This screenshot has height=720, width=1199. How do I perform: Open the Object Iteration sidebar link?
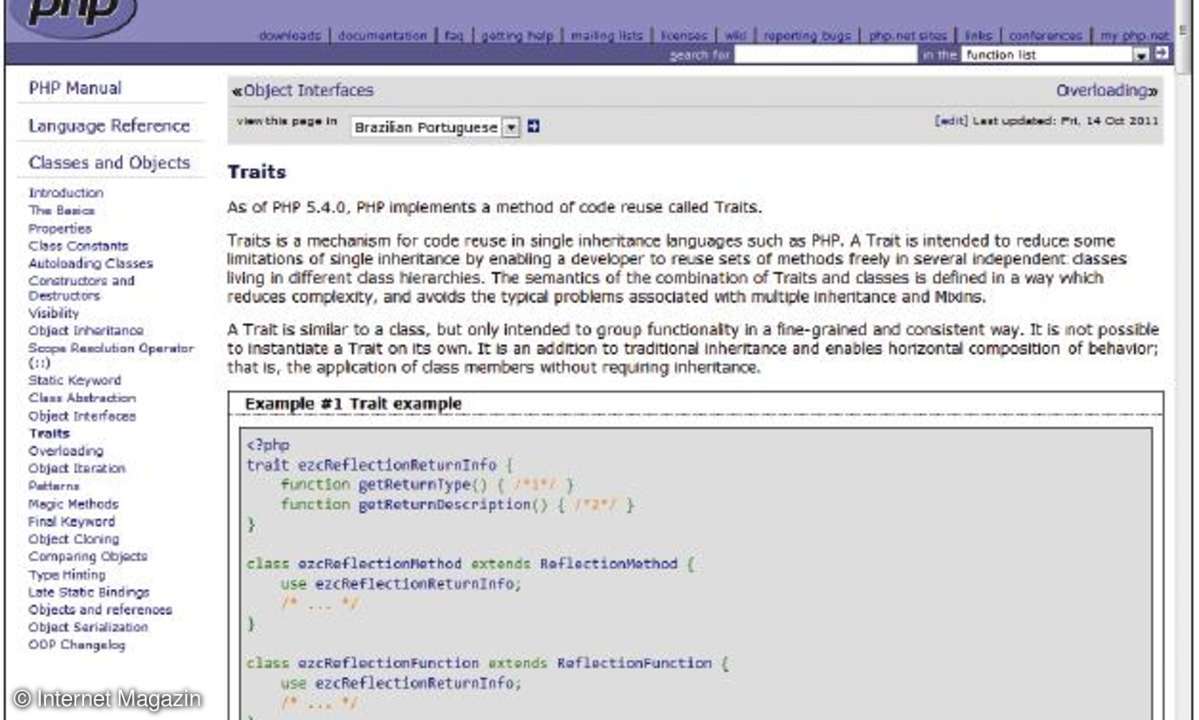click(76, 469)
